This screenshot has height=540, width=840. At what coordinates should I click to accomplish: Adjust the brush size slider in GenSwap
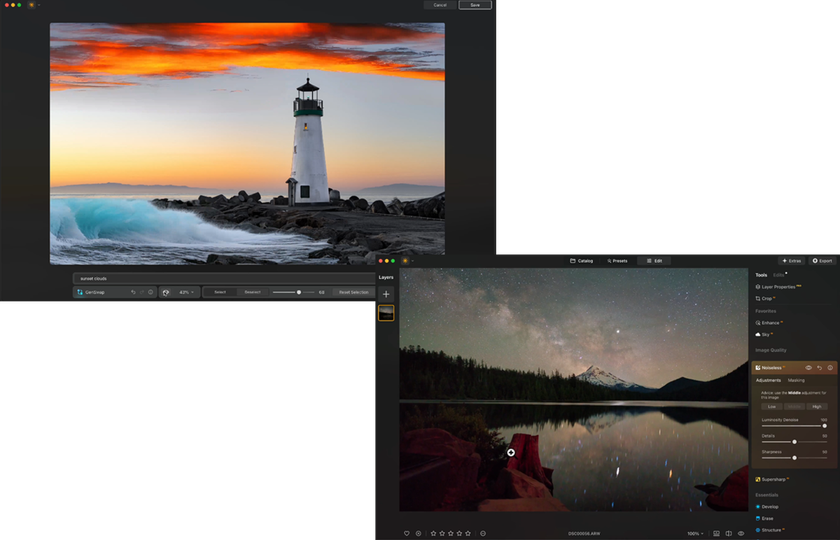coord(294,292)
